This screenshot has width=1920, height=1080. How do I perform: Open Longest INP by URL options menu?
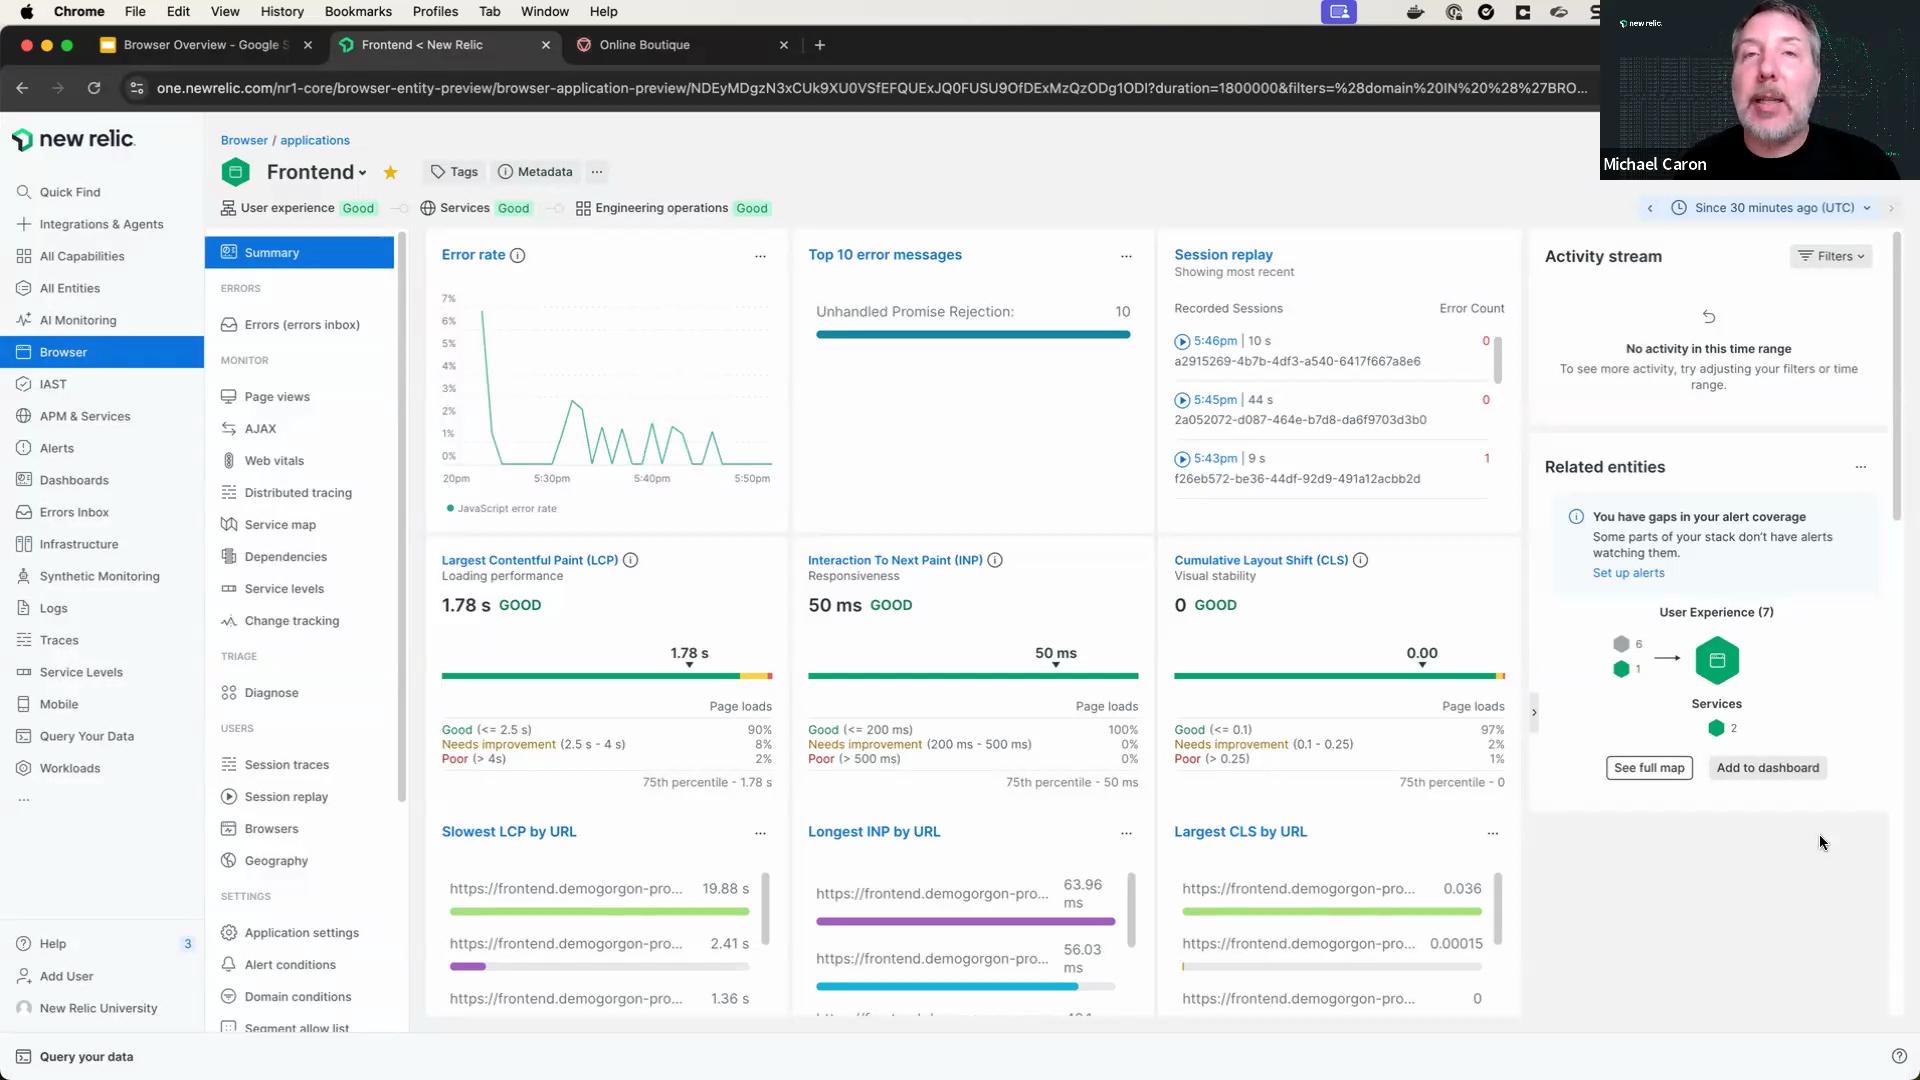[1126, 833]
